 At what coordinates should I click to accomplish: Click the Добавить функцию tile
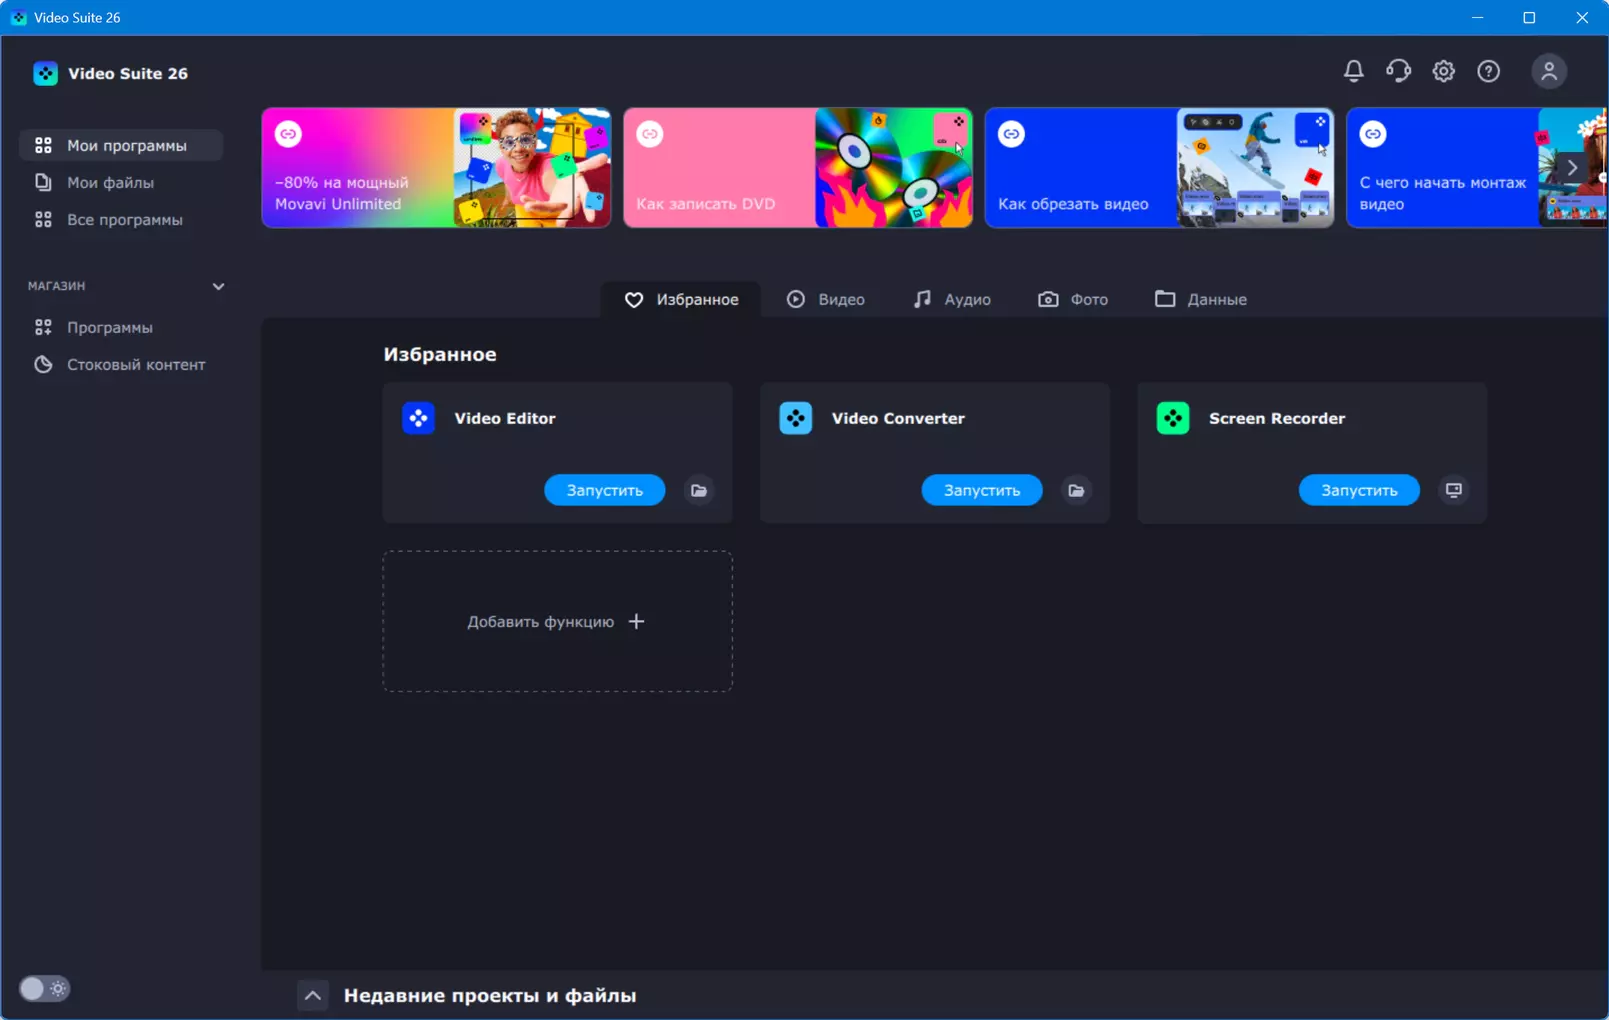click(x=558, y=621)
